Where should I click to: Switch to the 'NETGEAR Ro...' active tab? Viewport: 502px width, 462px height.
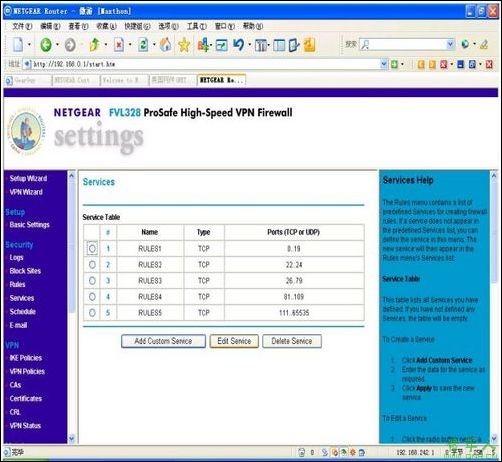click(x=222, y=80)
